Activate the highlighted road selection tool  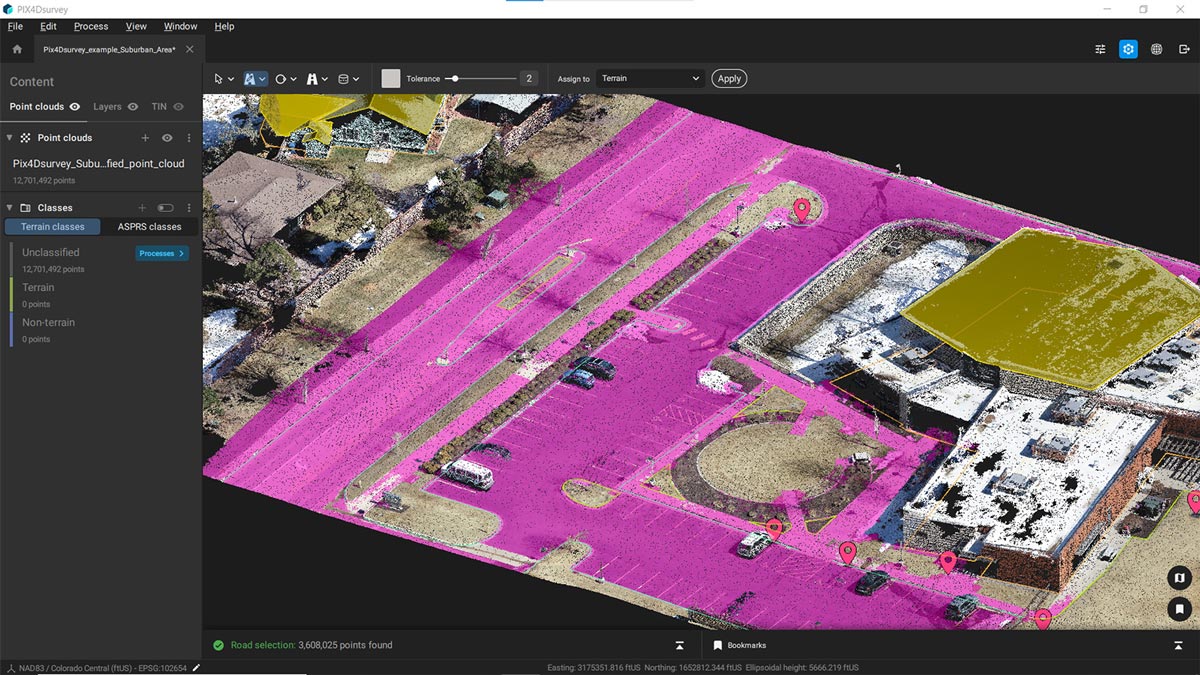click(250, 78)
